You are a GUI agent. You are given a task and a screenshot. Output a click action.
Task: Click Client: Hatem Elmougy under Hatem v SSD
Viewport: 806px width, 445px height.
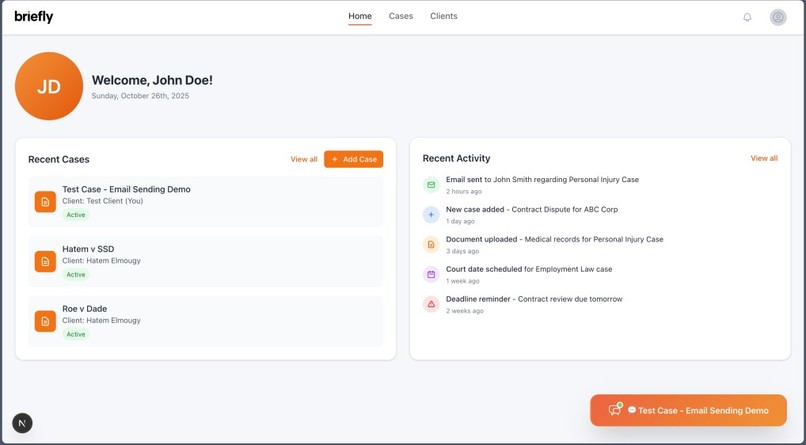coord(101,261)
